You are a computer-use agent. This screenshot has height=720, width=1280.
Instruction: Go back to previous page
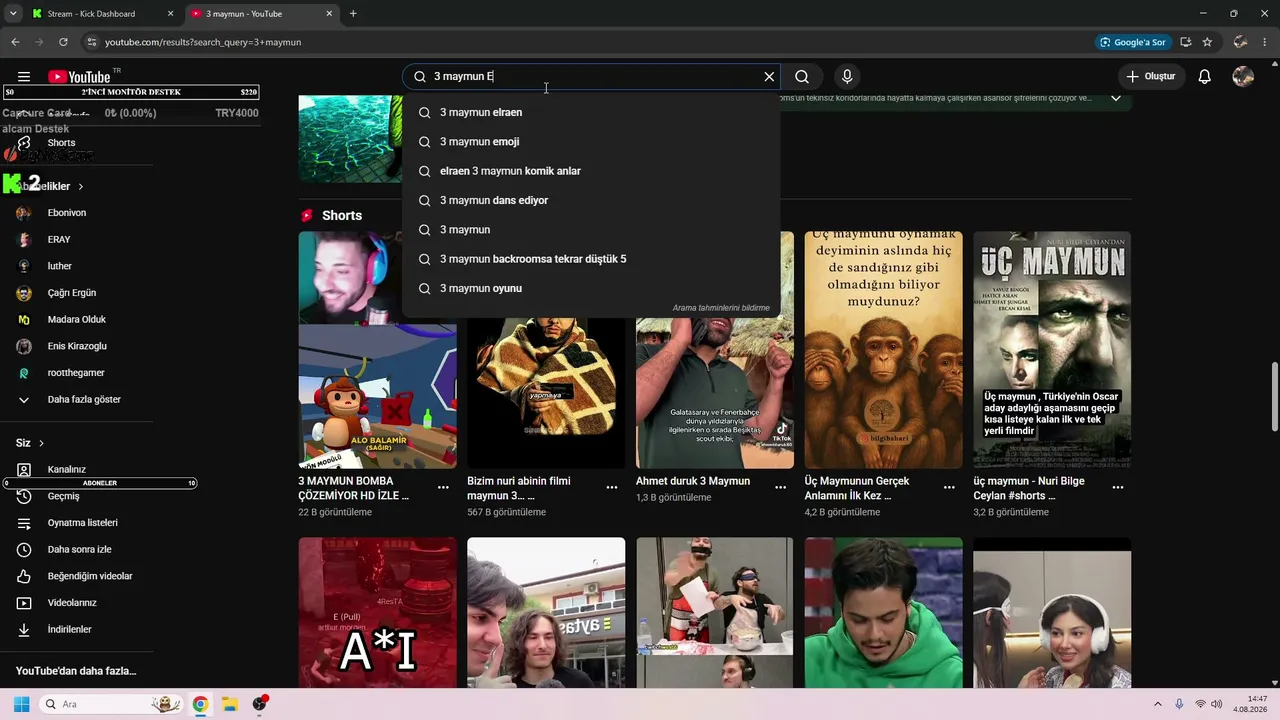pyautogui.click(x=15, y=42)
